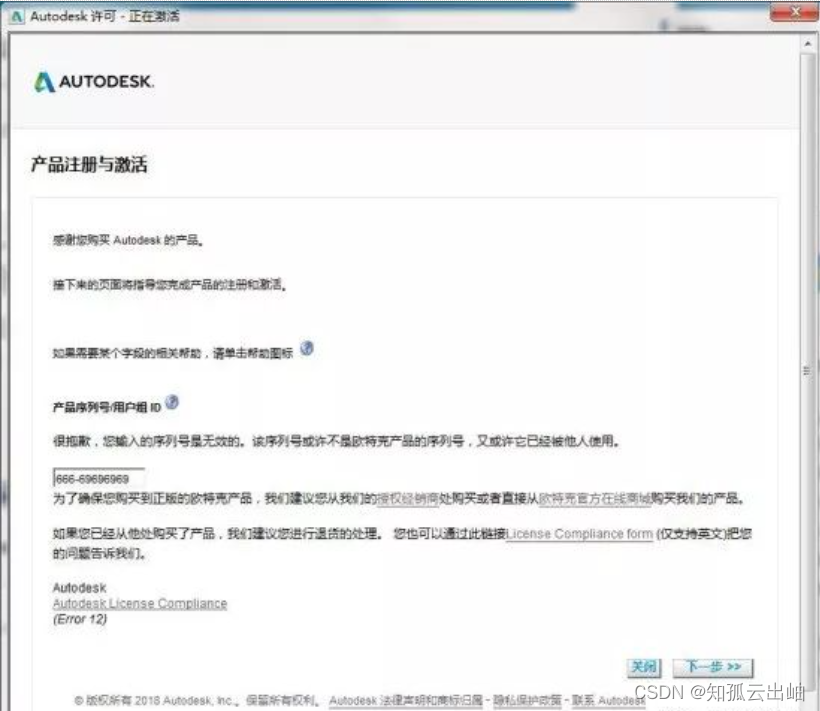Click the scroll-up arrow of the scrollbar

click(x=808, y=44)
